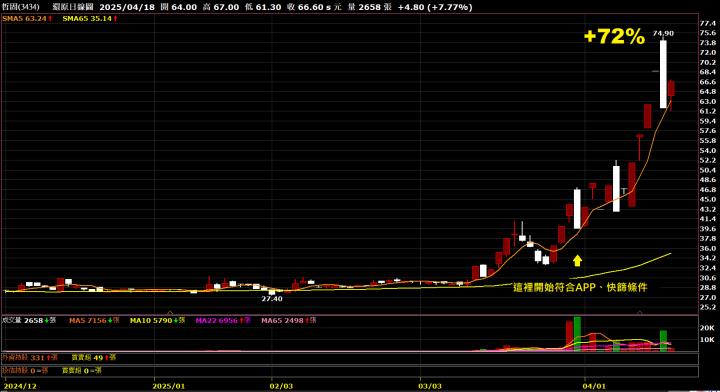Image resolution: width=720 pixels, height=392 pixels.
Task: Click the +72% gain annotation text
Action: [614, 36]
